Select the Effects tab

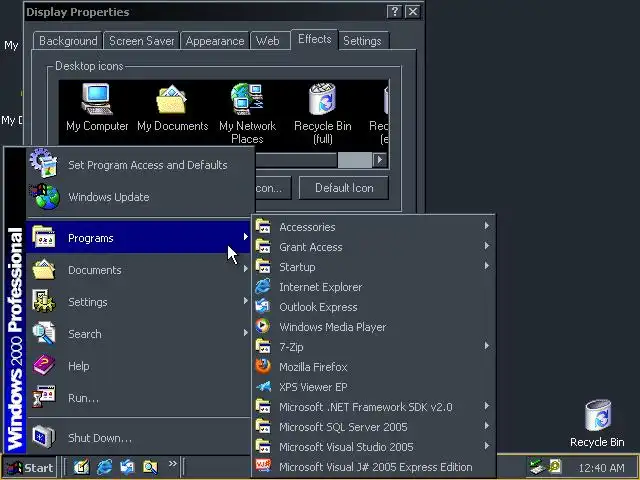pyautogui.click(x=314, y=40)
